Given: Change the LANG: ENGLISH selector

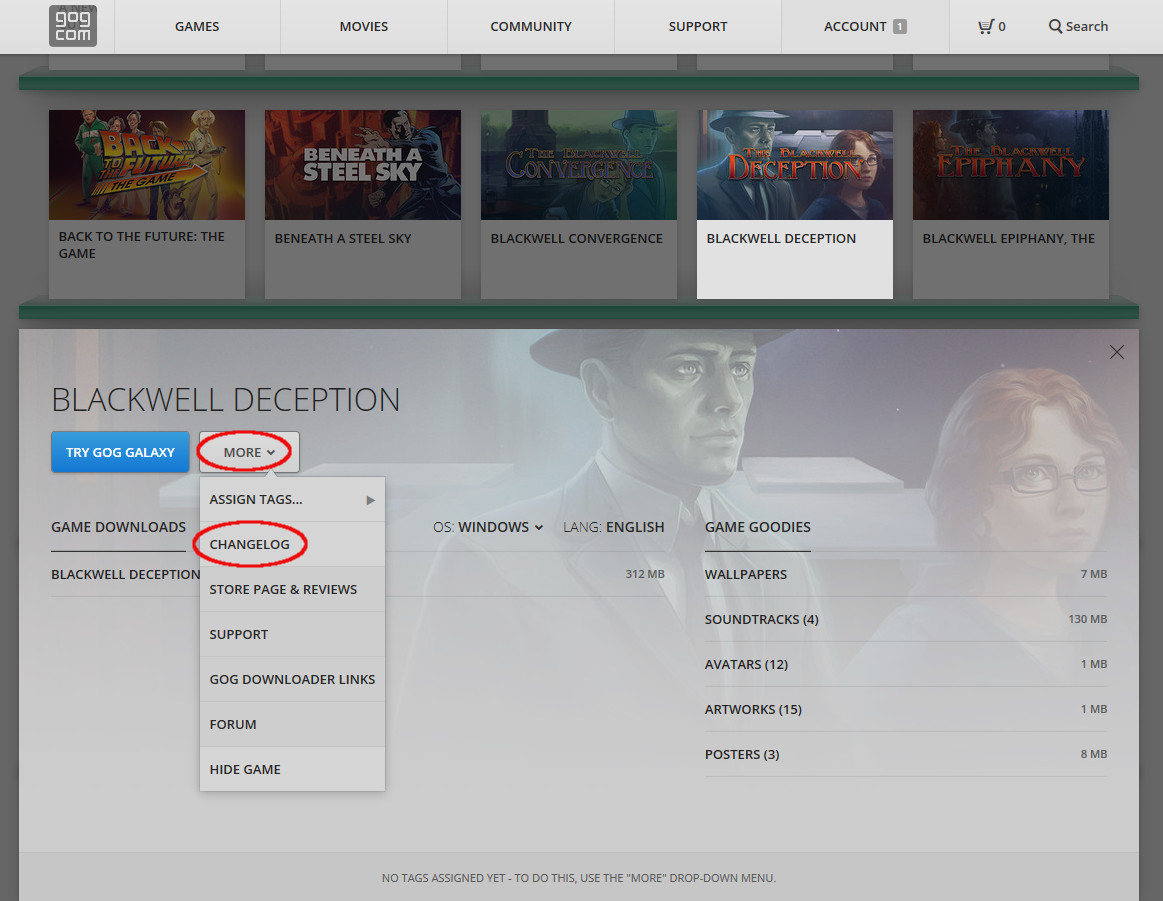Looking at the screenshot, I should click(x=613, y=527).
